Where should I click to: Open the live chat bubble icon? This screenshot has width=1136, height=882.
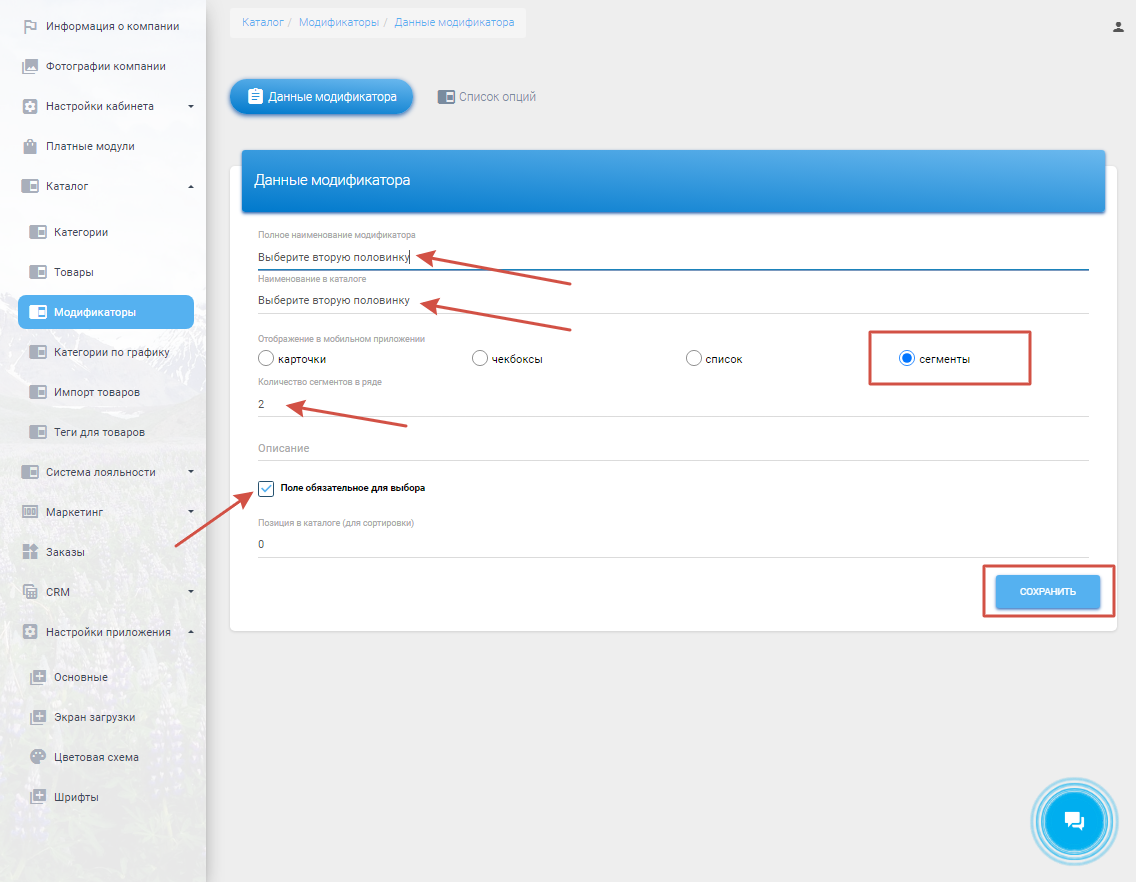coord(1073,821)
